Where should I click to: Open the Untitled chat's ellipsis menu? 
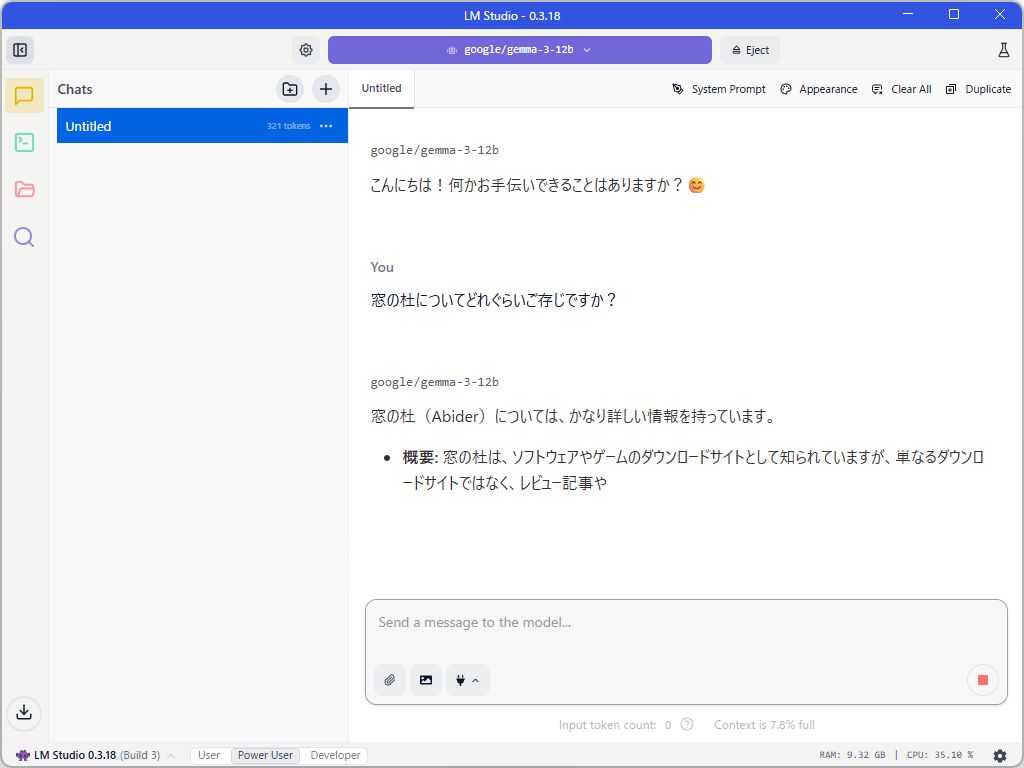[325, 126]
